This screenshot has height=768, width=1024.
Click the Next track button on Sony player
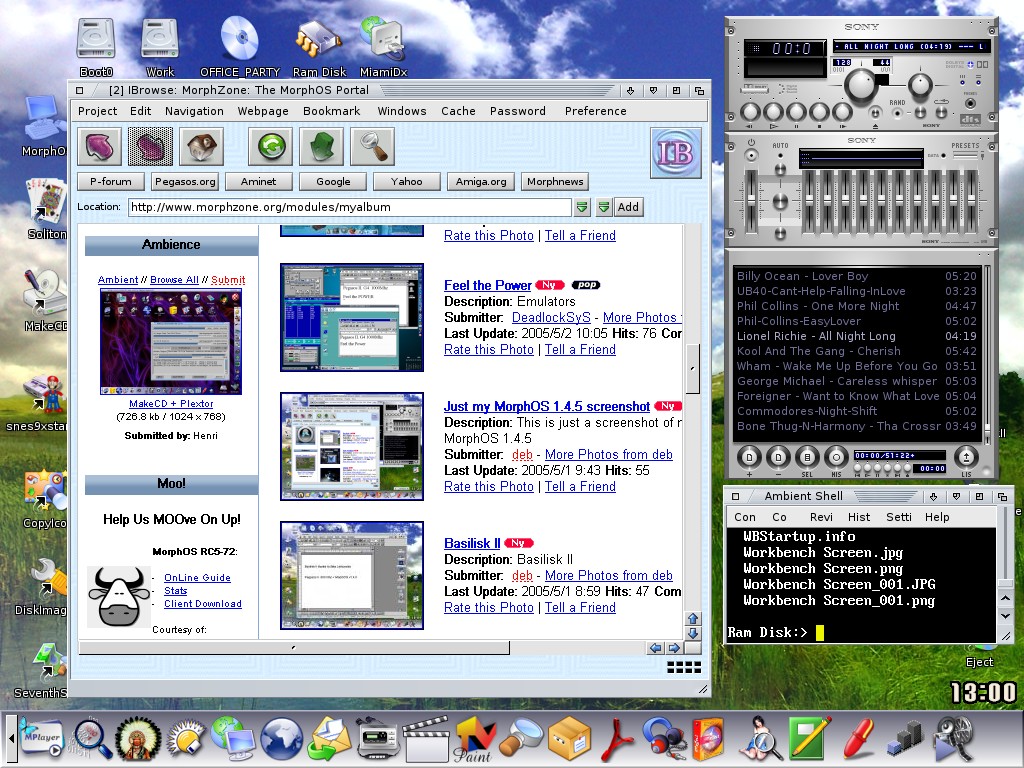coord(842,112)
